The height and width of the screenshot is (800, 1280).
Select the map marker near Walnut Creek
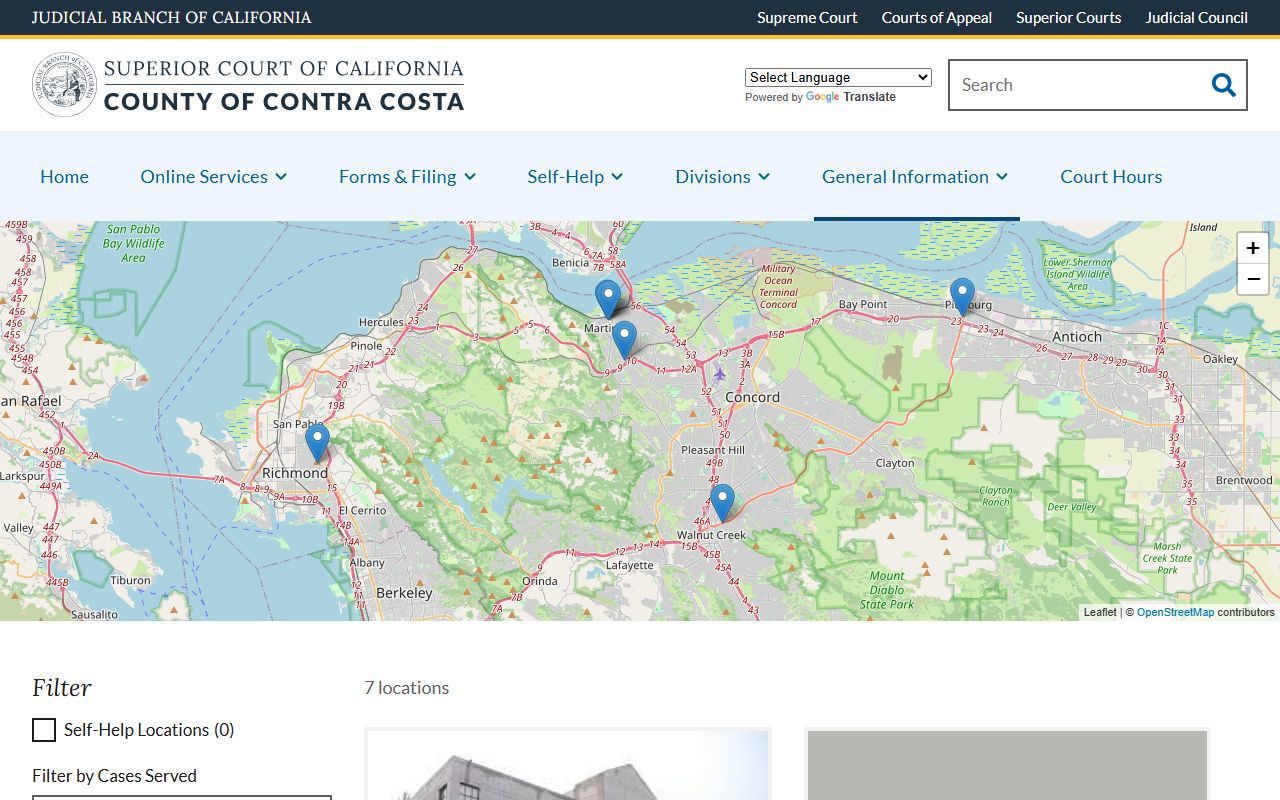click(x=722, y=503)
